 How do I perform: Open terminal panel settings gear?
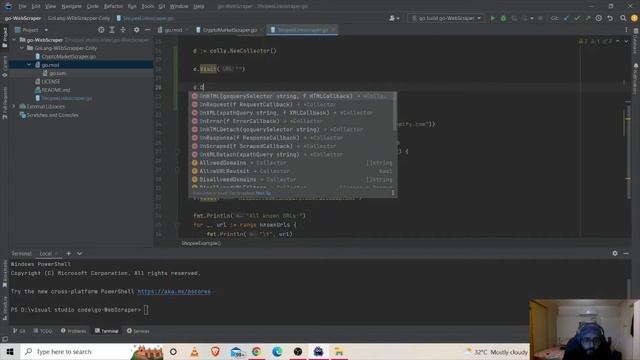pyautogui.click(x=615, y=253)
